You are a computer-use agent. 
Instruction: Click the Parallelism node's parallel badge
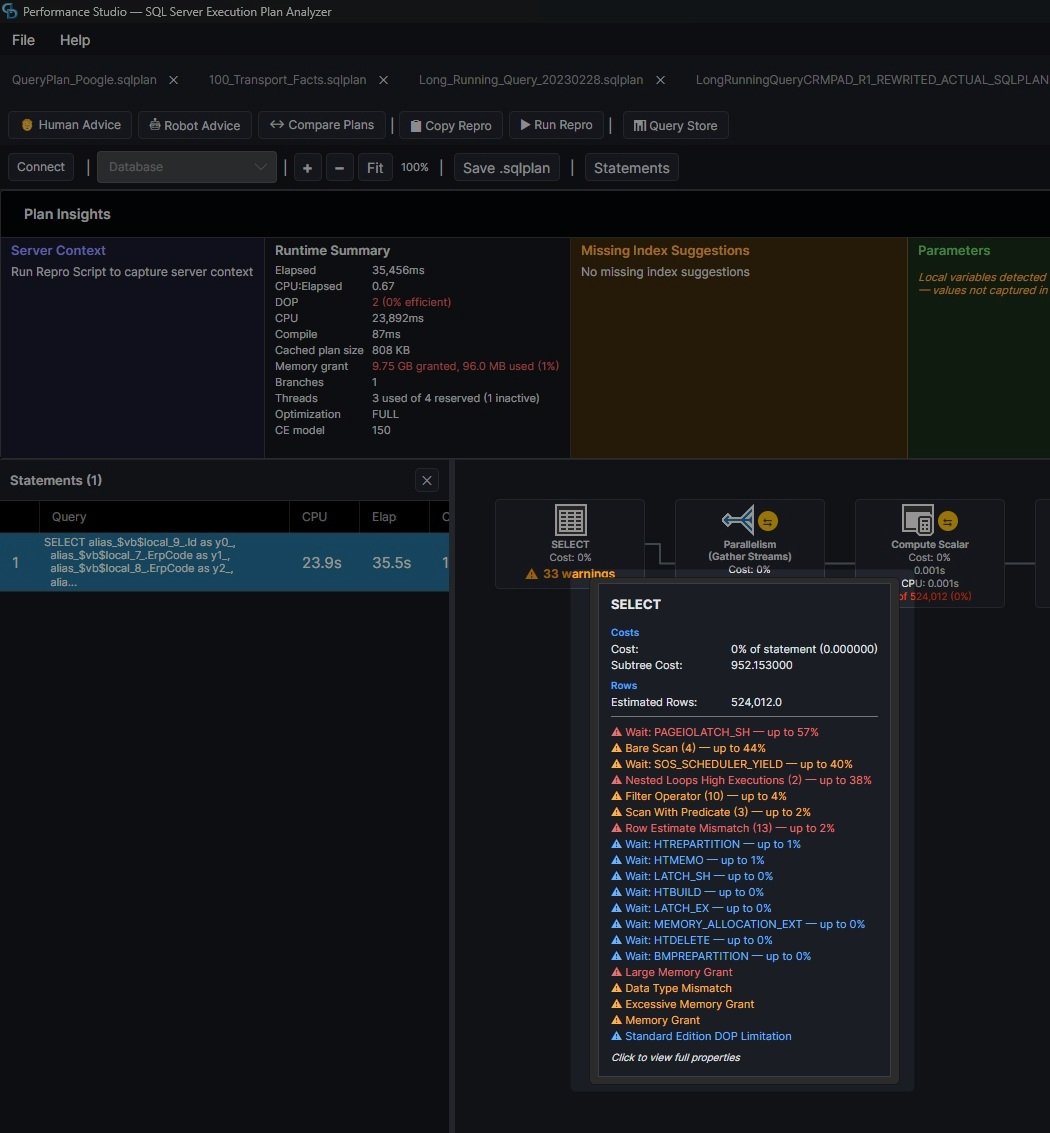point(767,520)
